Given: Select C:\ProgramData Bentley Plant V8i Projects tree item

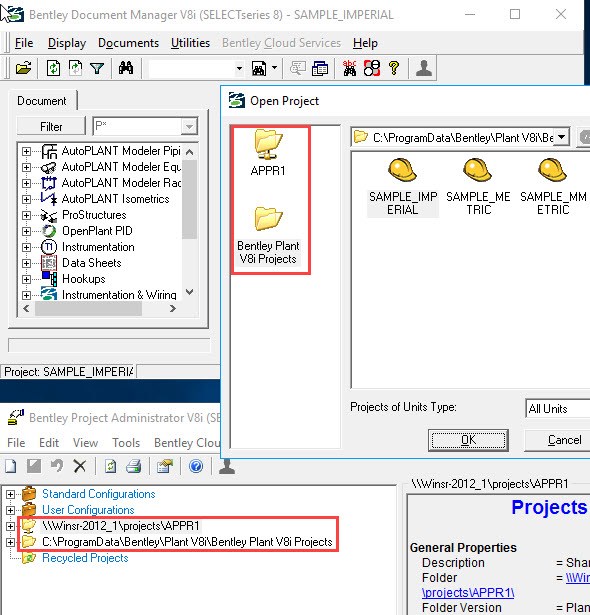Looking at the screenshot, I should click(187, 542).
